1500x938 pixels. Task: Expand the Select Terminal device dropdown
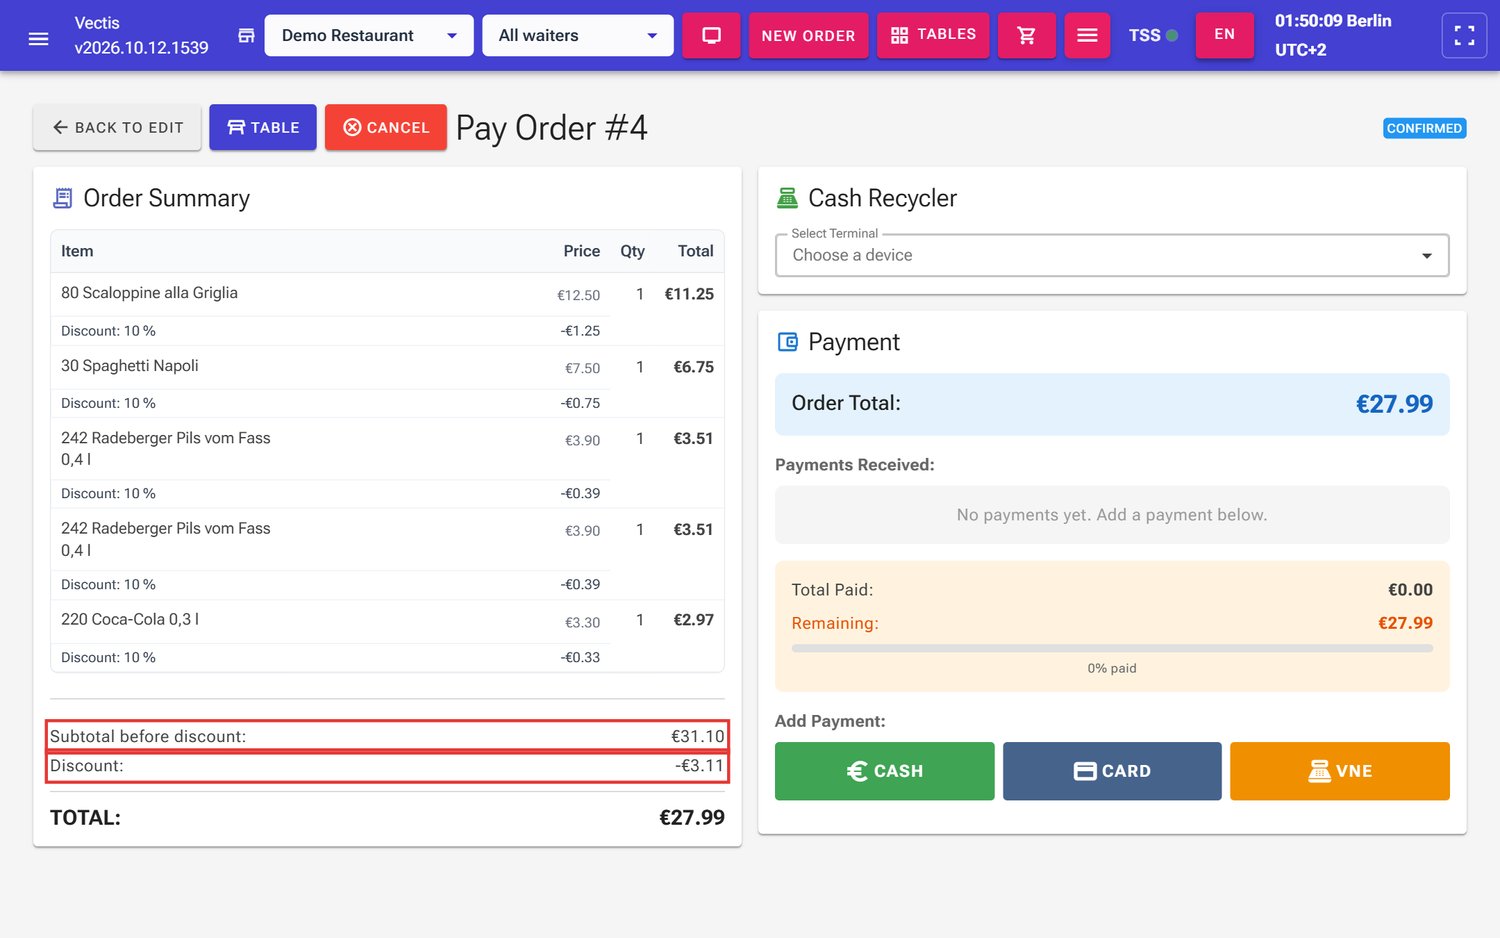[x=1112, y=255]
